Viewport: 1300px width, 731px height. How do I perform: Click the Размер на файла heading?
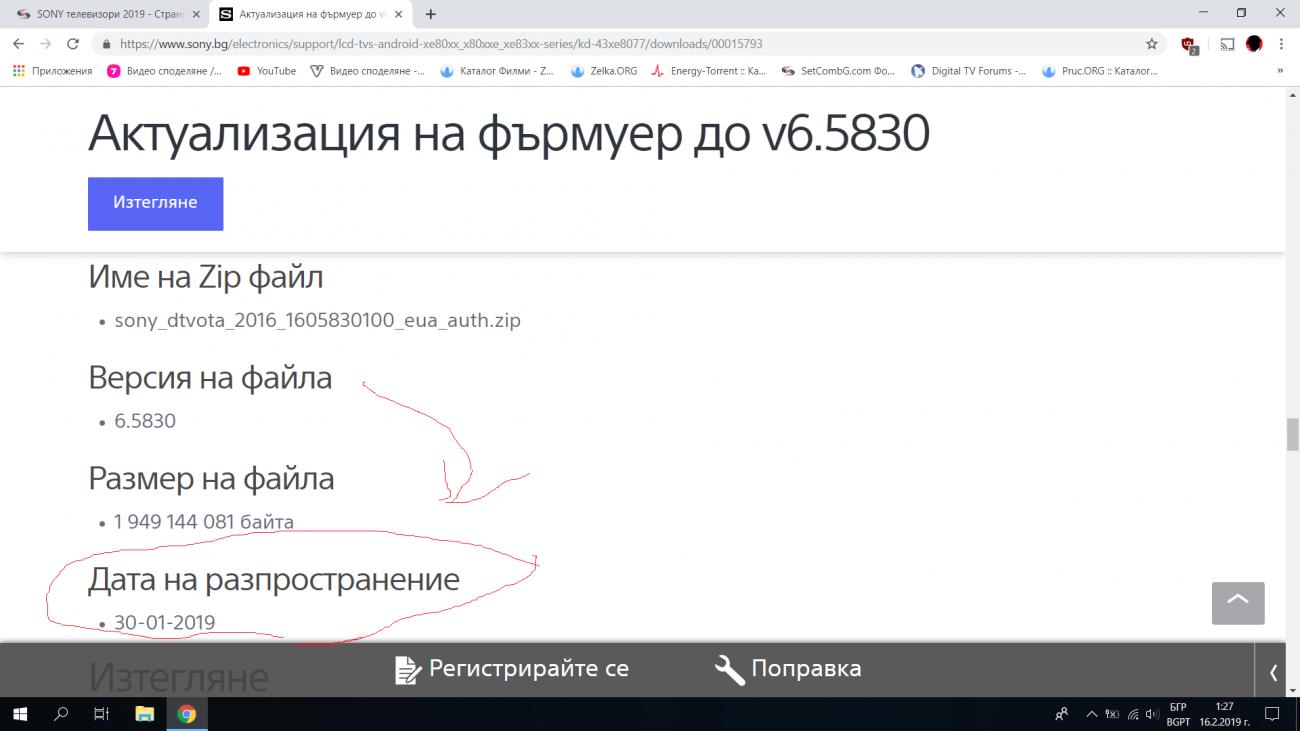click(x=211, y=479)
